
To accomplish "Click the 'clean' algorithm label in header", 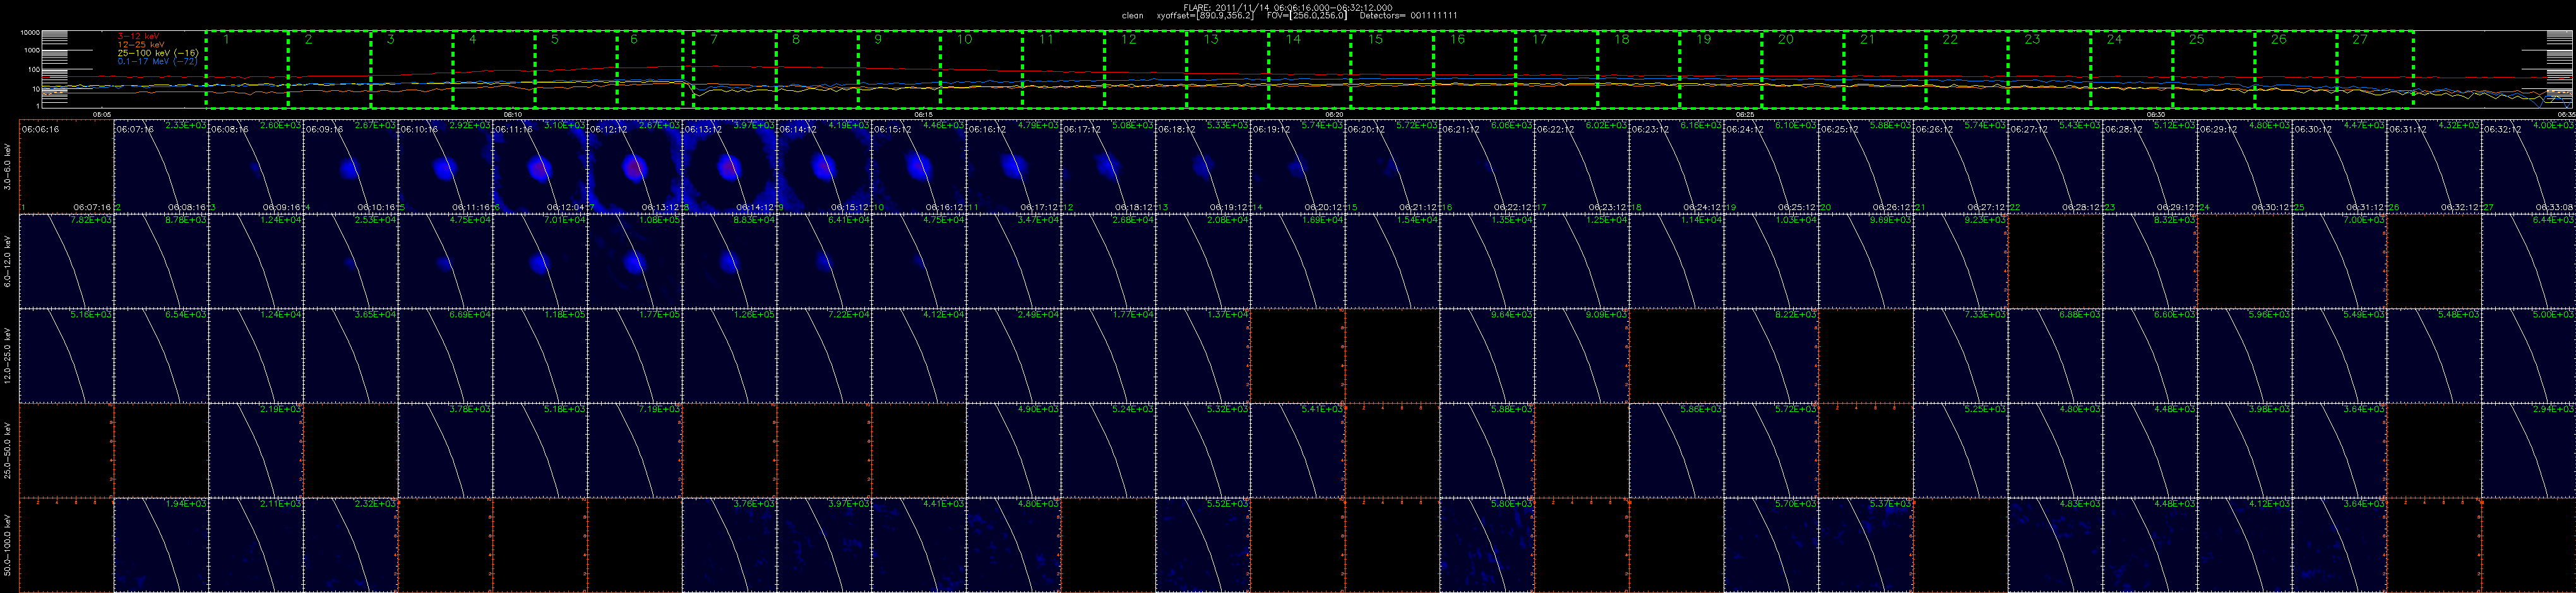I will click(1132, 16).
